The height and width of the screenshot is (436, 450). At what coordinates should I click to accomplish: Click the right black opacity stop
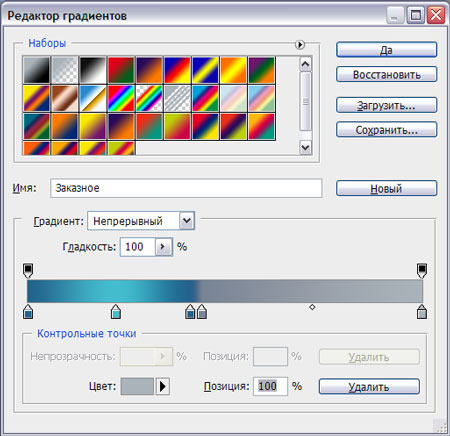click(422, 270)
